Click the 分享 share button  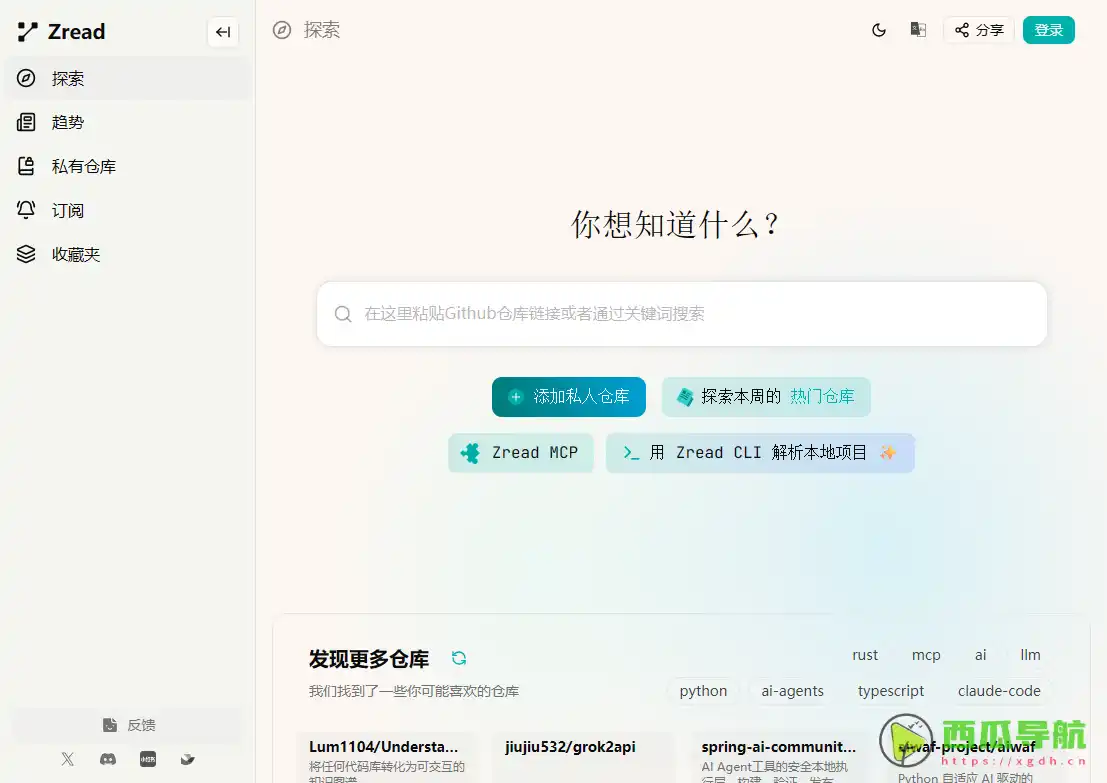coord(979,30)
